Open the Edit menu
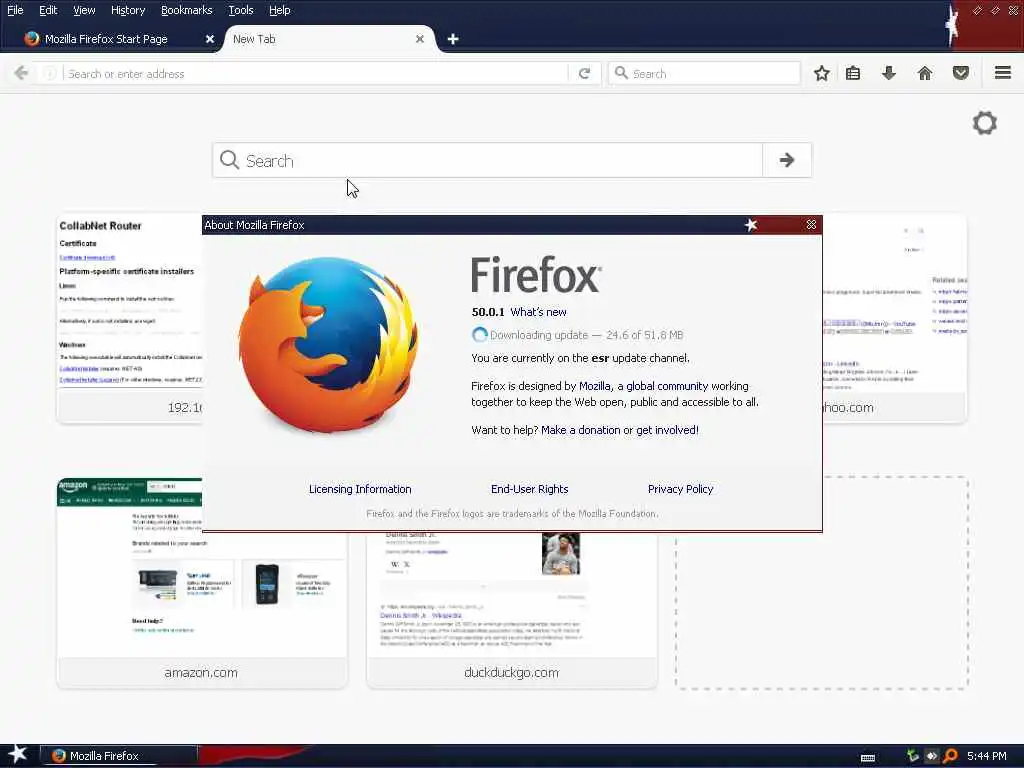 pos(48,10)
